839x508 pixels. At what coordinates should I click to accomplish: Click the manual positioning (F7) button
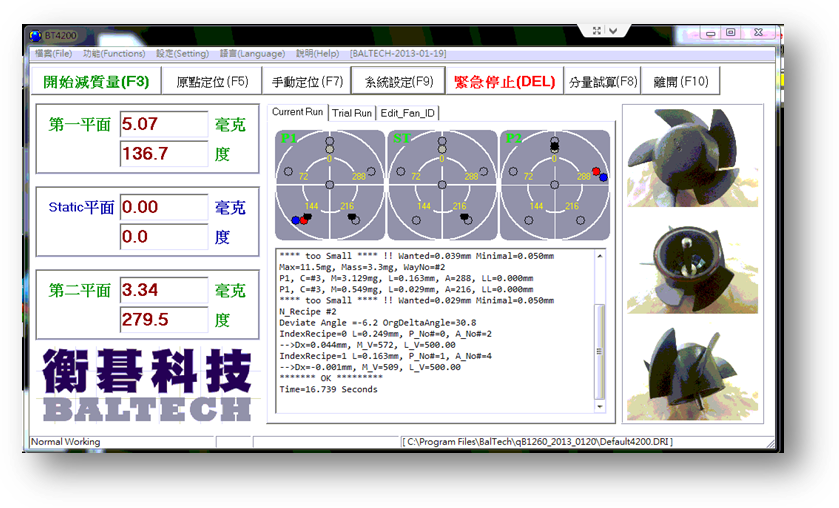point(308,82)
